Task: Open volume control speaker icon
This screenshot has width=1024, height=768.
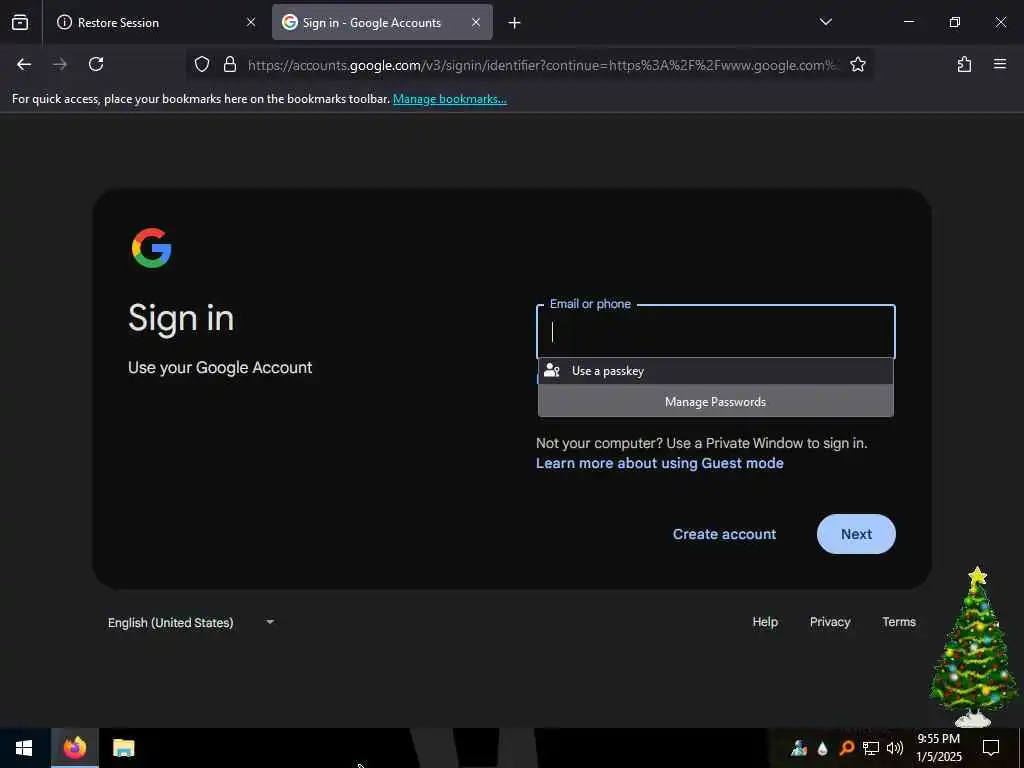Action: (895, 748)
